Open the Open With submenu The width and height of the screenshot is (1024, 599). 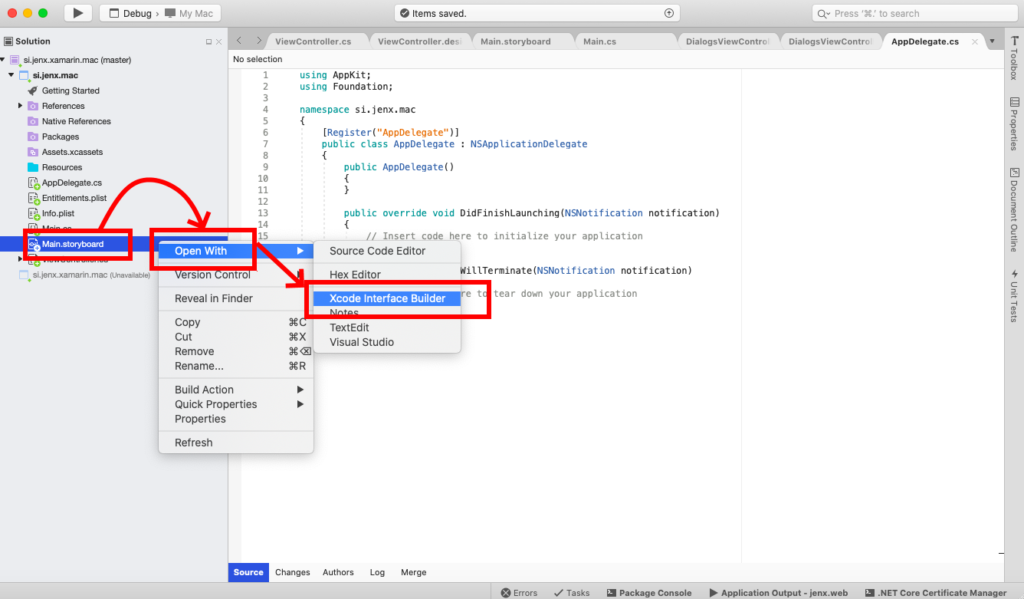[x=236, y=251]
